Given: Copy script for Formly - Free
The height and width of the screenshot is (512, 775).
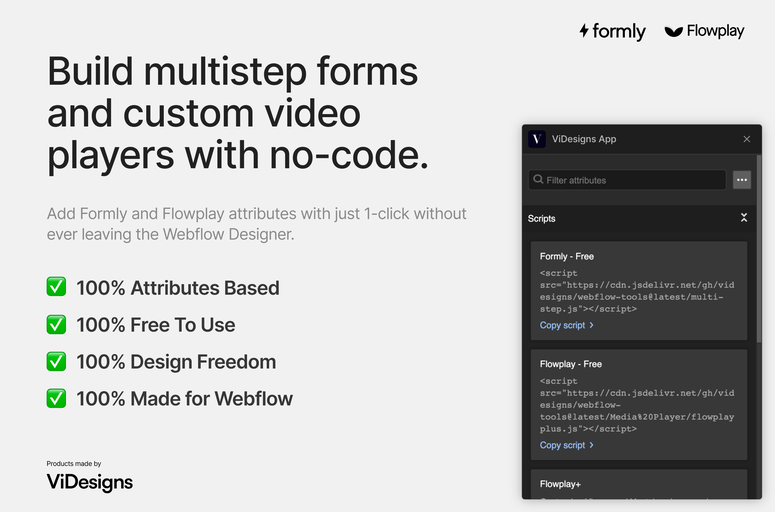Looking at the screenshot, I should click(x=566, y=325).
